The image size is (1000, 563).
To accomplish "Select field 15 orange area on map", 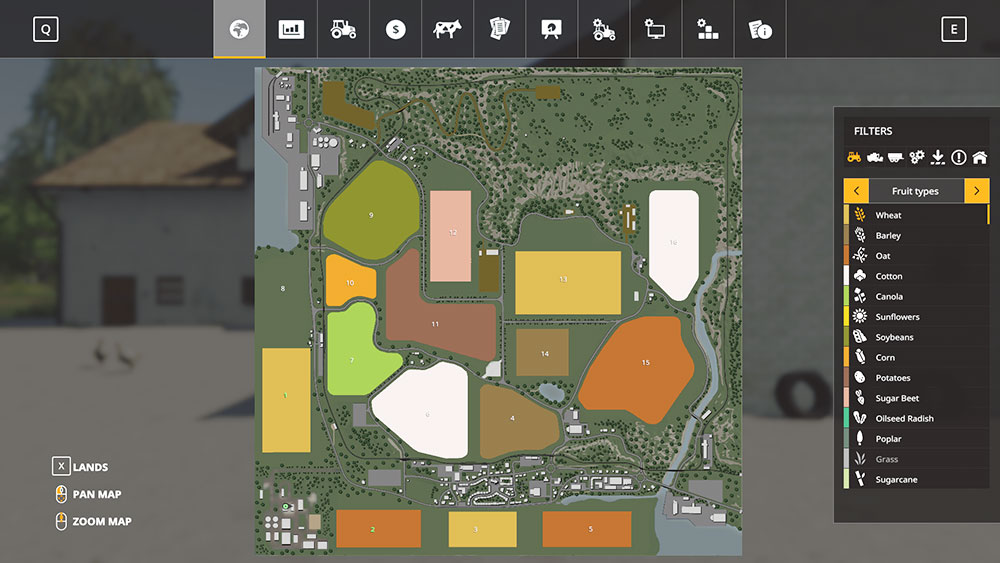I will (638, 370).
